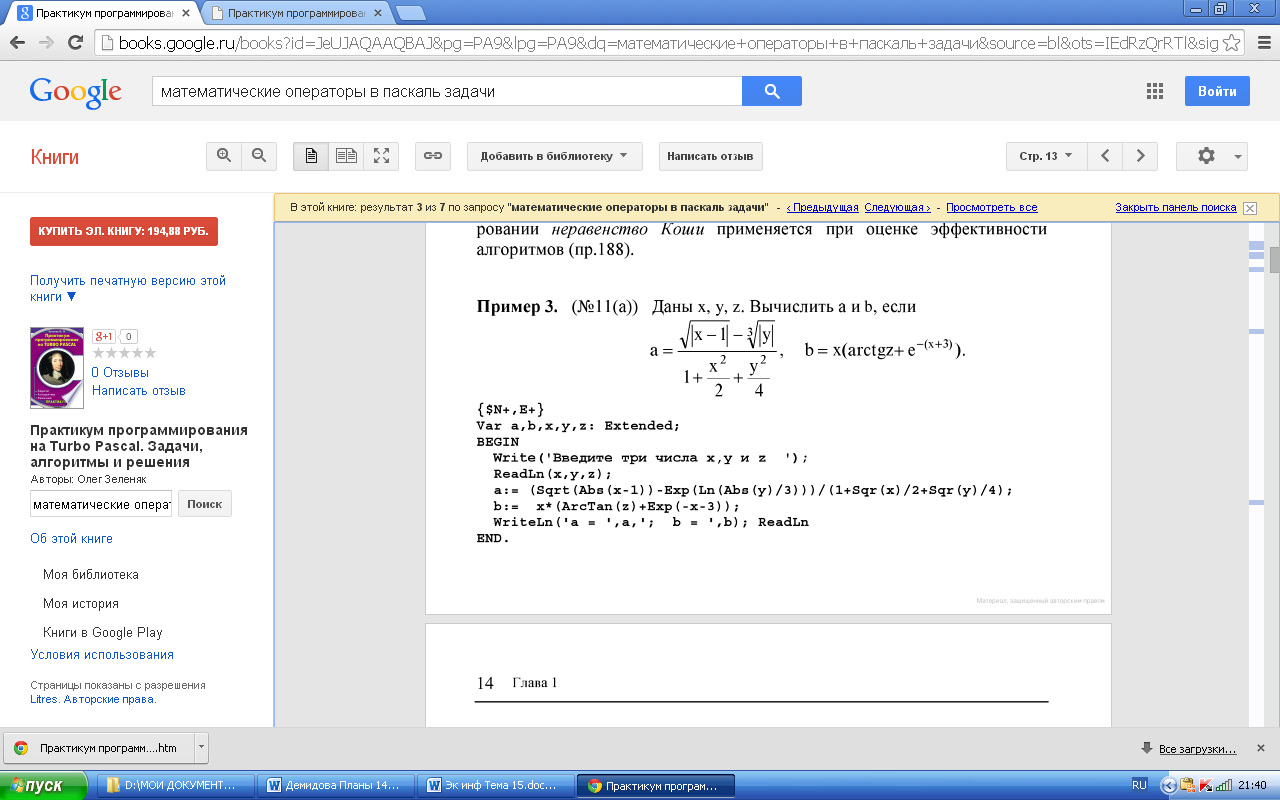This screenshot has height=800, width=1280.
Task: Open Условия использования link
Action: pyautogui.click(x=102, y=655)
